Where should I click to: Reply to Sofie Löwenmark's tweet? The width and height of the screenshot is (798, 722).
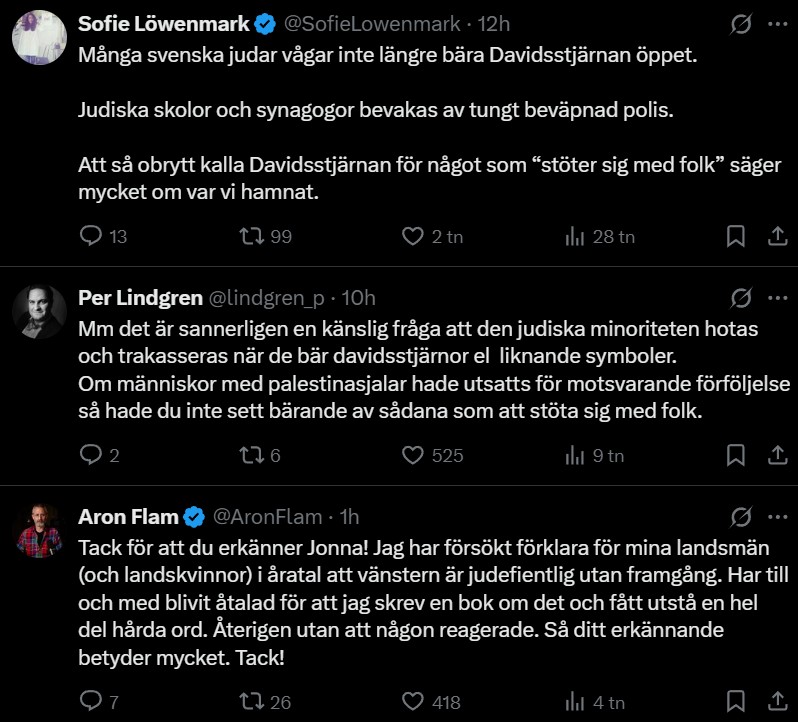(91, 236)
